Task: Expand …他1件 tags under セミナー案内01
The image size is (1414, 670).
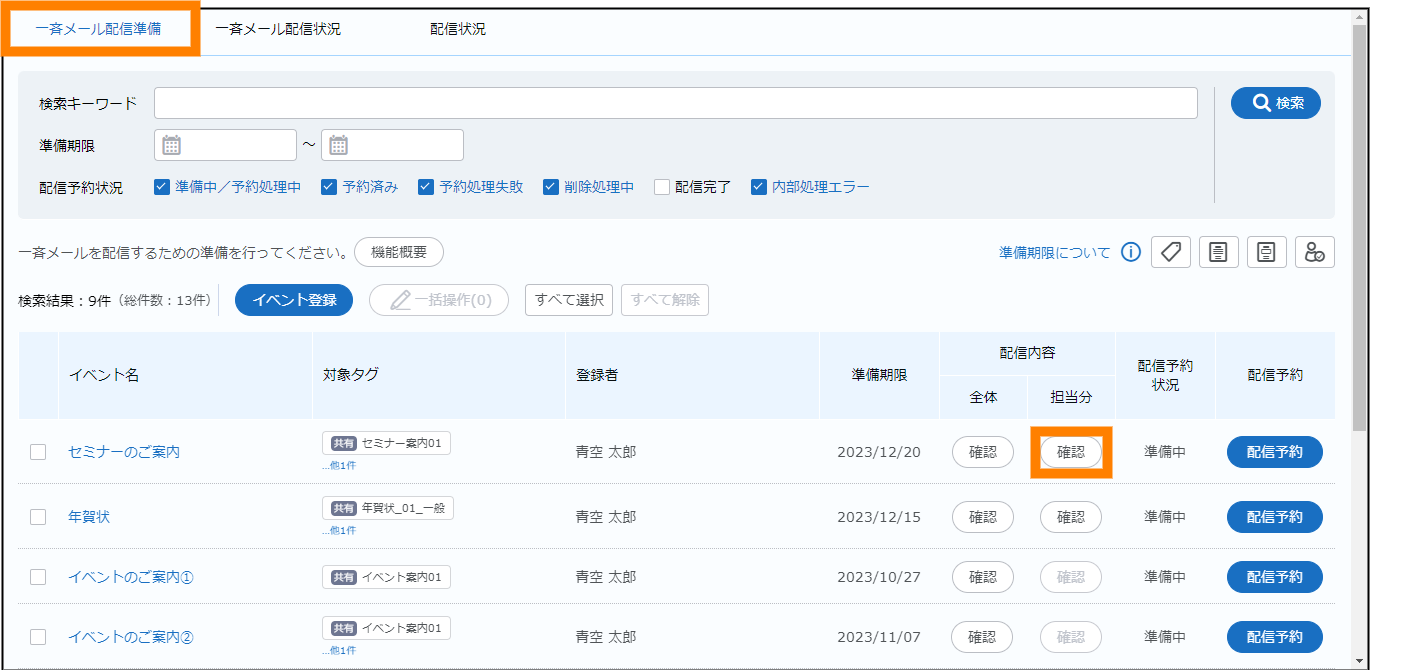Action: coord(338,465)
